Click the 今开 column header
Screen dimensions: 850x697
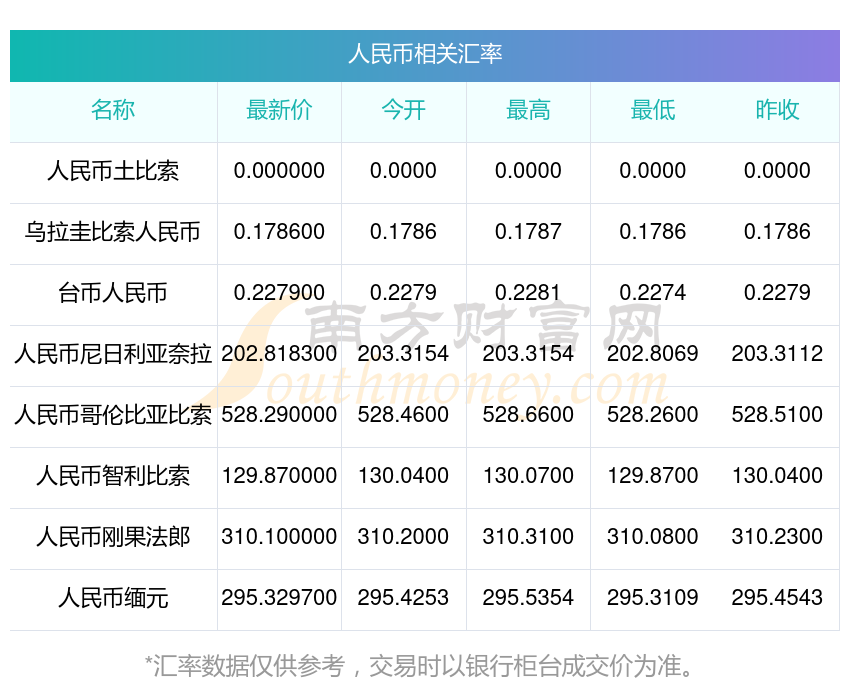[403, 110]
